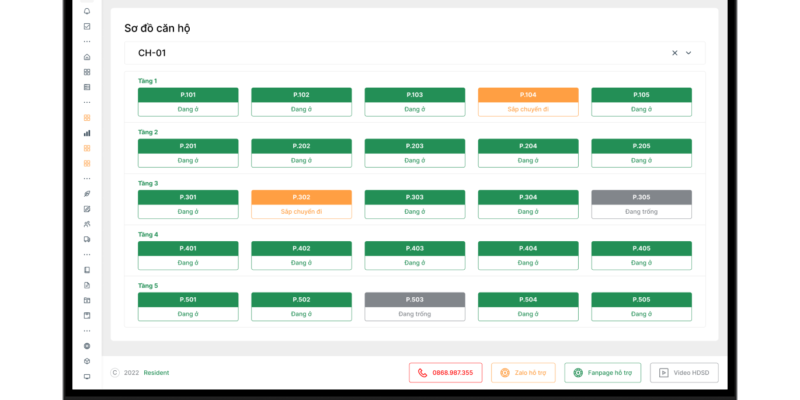
Task: Click the bell notification icon in sidebar
Action: point(87,11)
